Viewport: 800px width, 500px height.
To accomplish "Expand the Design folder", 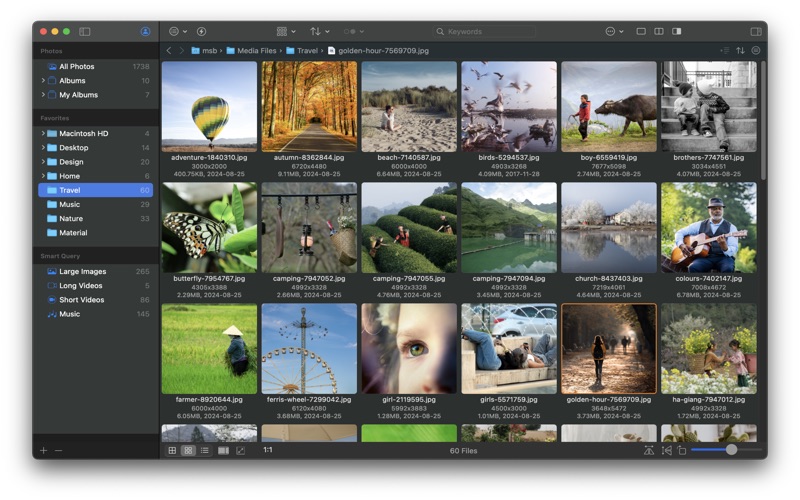I will click(x=43, y=162).
